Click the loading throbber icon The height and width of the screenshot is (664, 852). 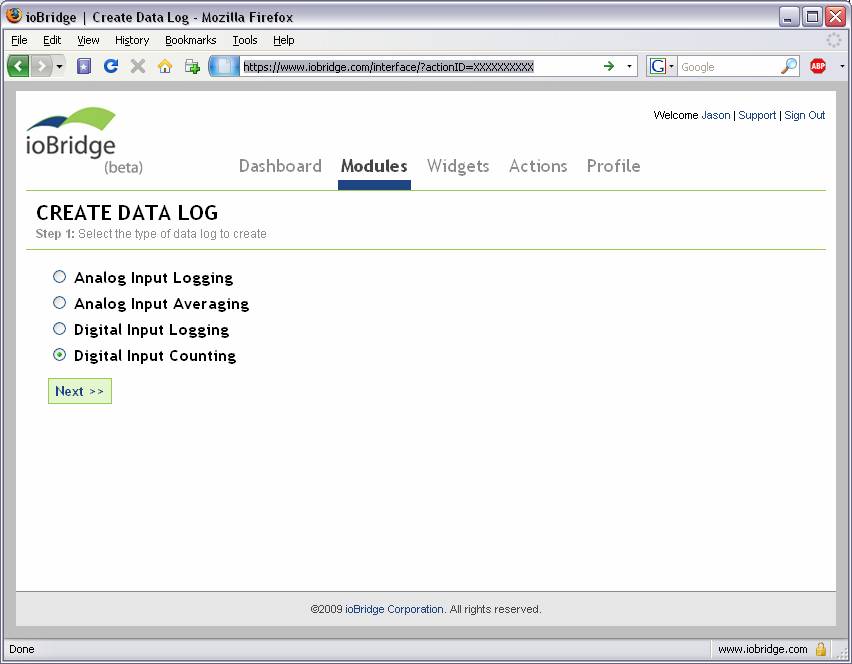coord(834,40)
